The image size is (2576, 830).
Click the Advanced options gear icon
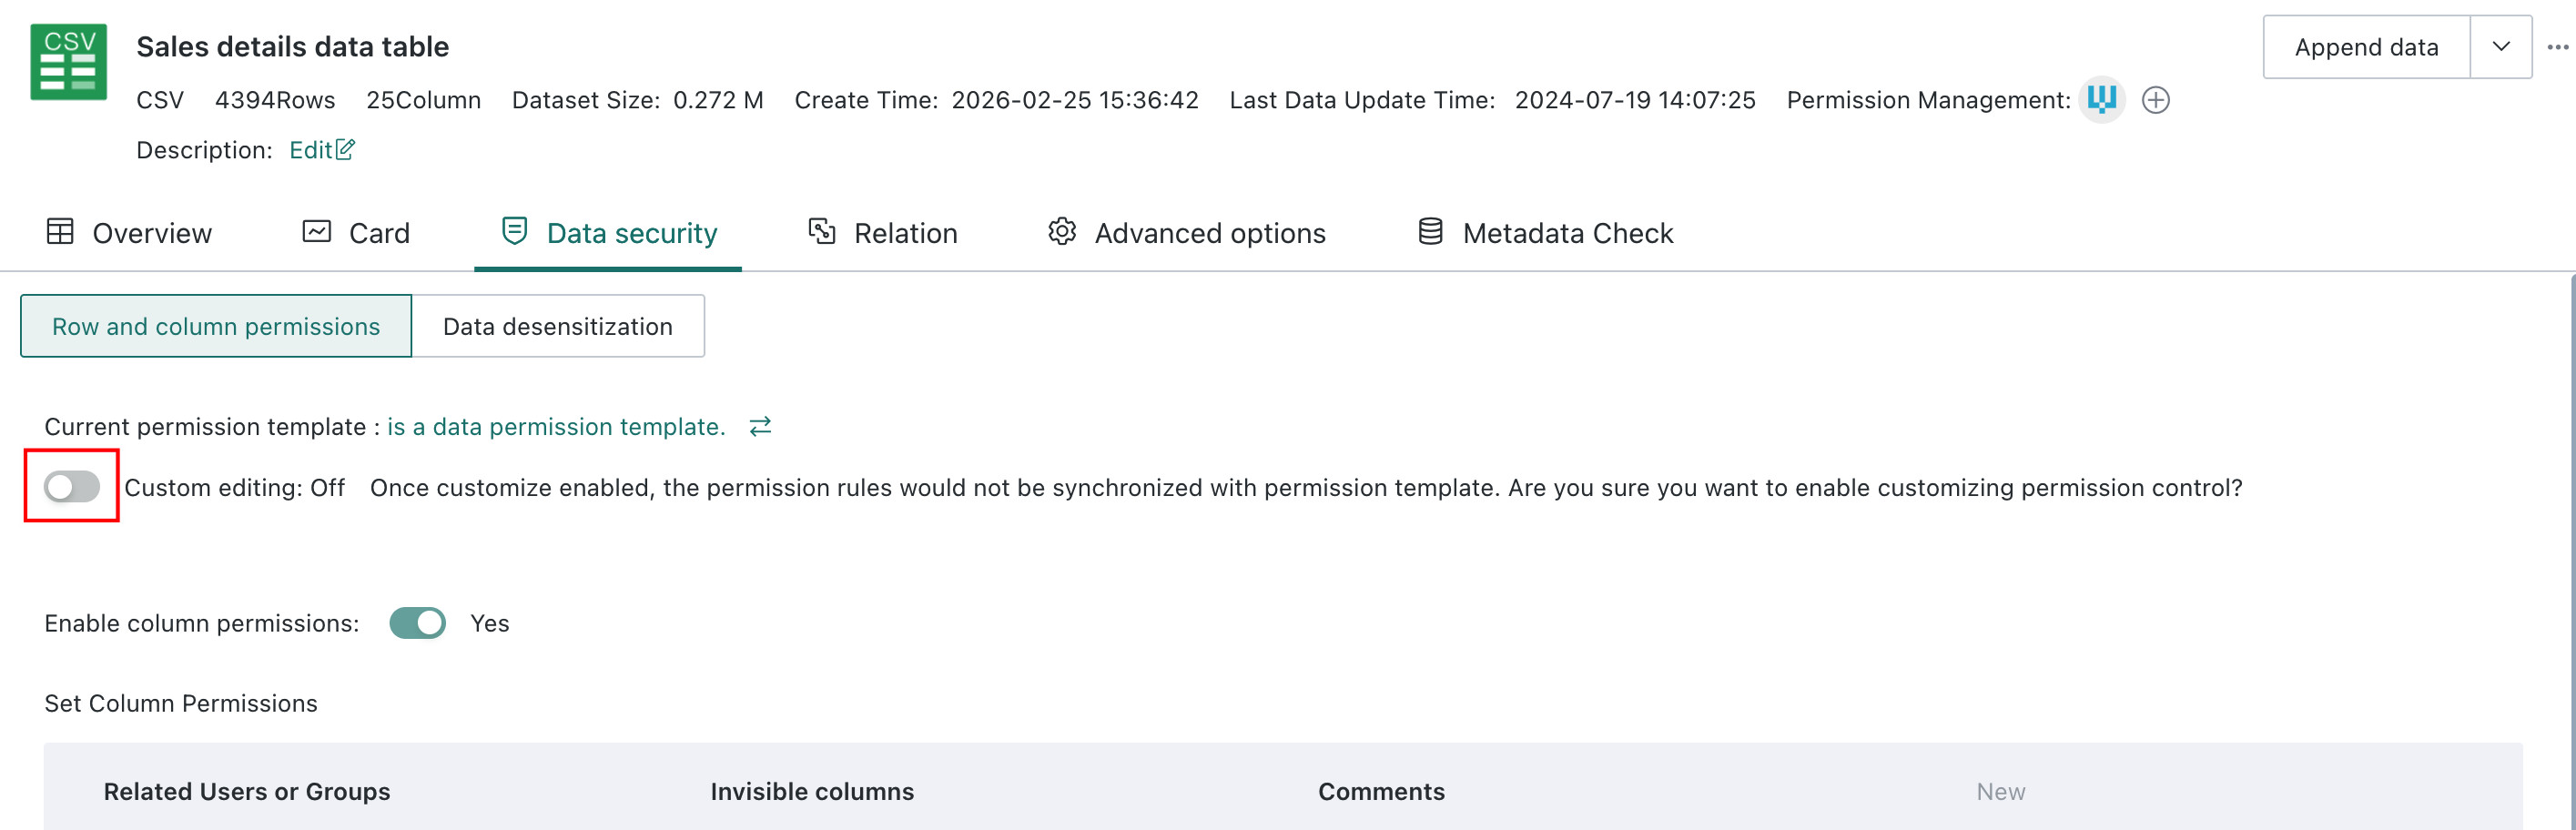tap(1061, 232)
